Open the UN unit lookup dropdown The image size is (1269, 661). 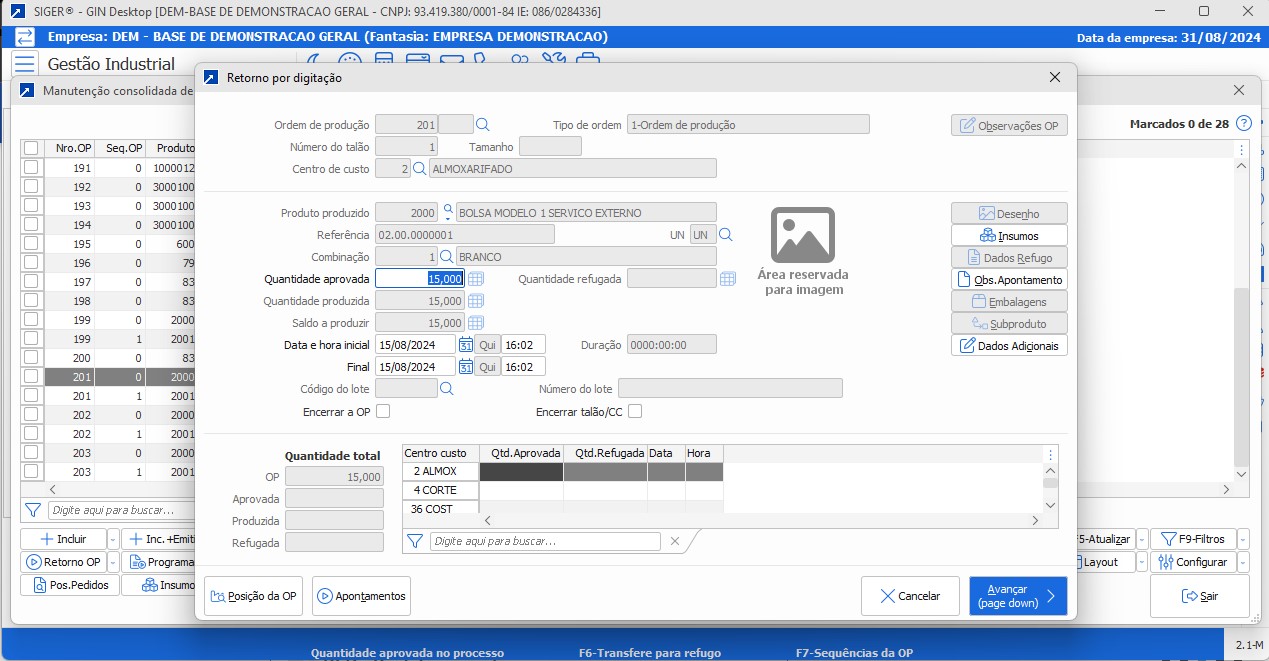pyautogui.click(x=726, y=234)
